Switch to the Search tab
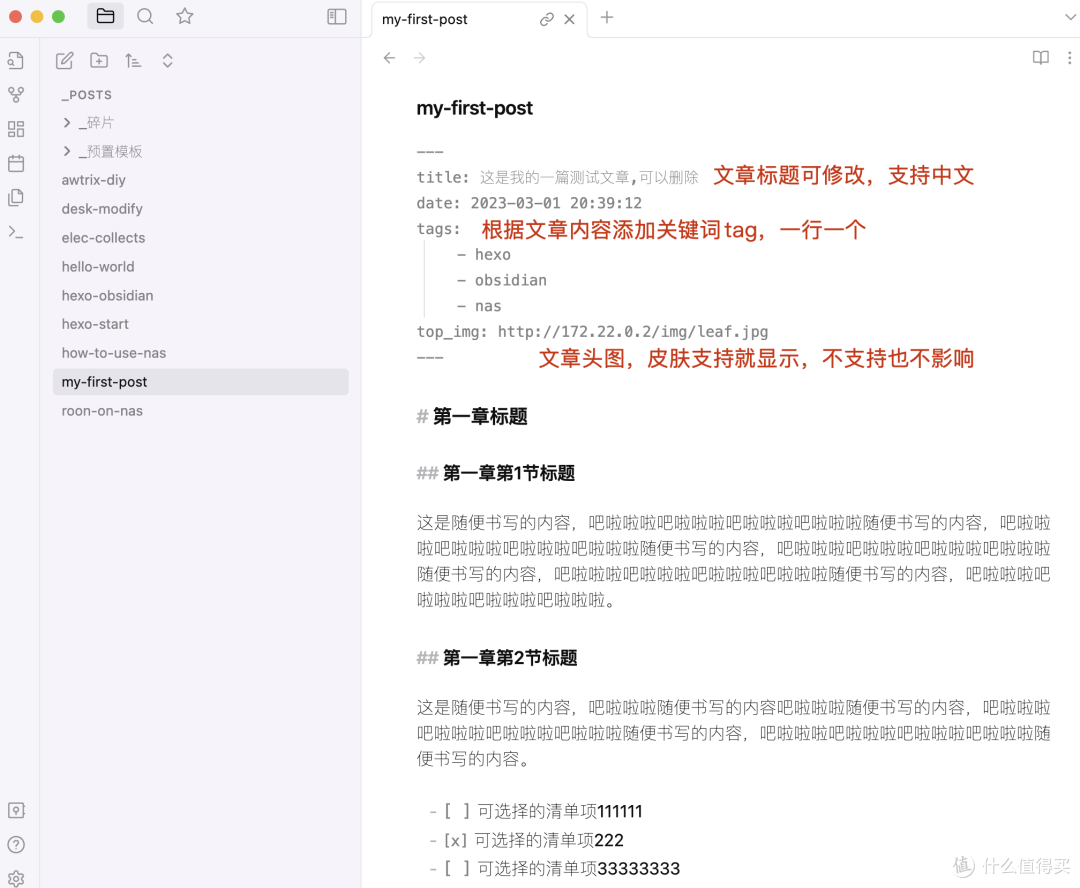The width and height of the screenshot is (1080, 888). (x=145, y=16)
